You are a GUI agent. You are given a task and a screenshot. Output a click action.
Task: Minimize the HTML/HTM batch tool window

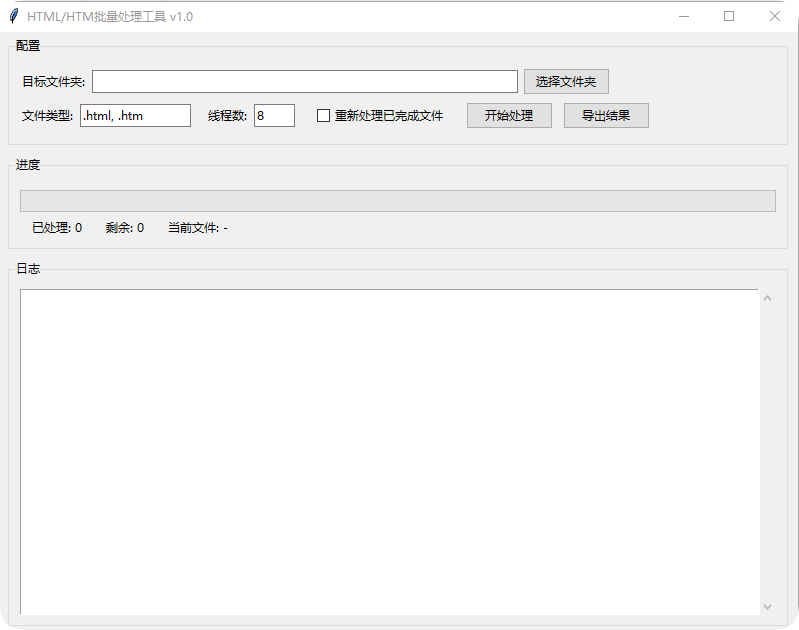684,16
